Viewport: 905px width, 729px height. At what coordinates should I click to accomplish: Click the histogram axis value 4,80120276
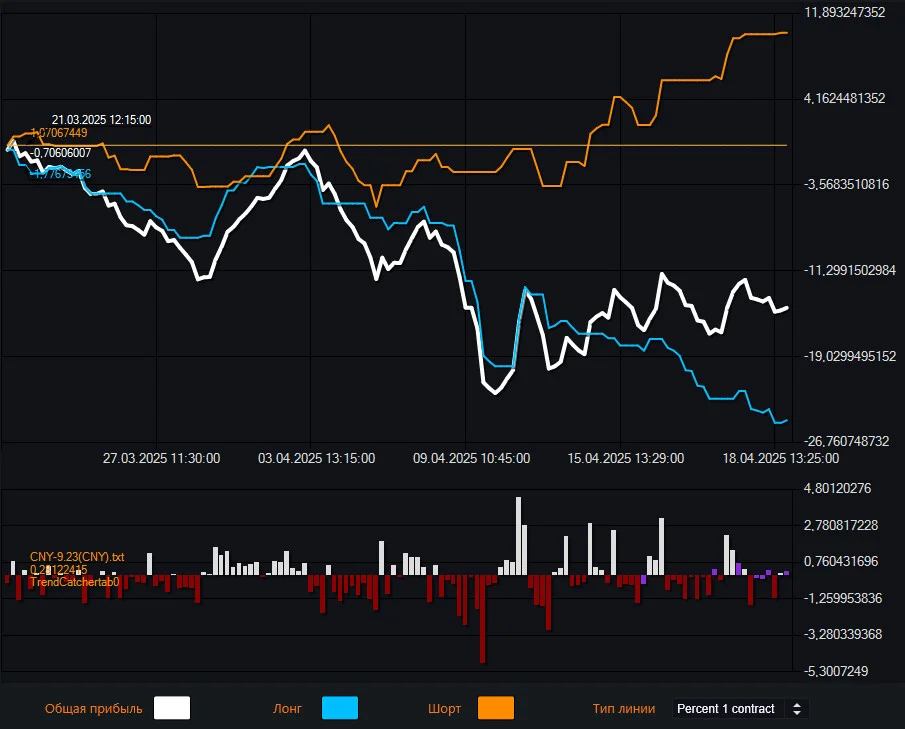coord(837,488)
